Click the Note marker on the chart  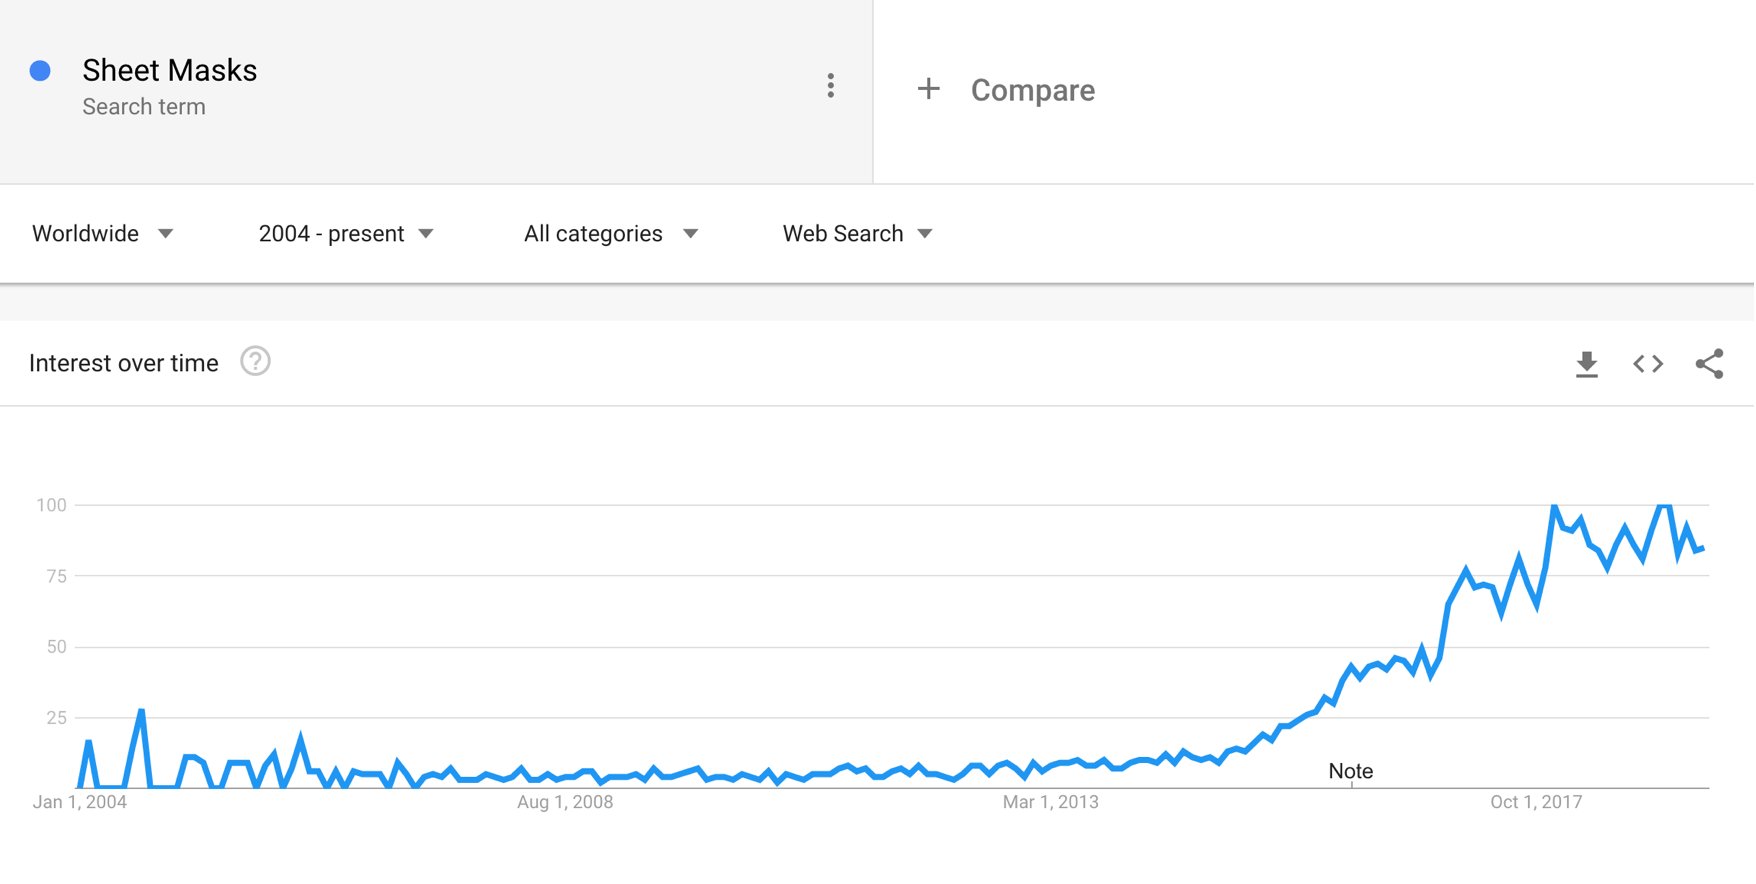tap(1350, 772)
